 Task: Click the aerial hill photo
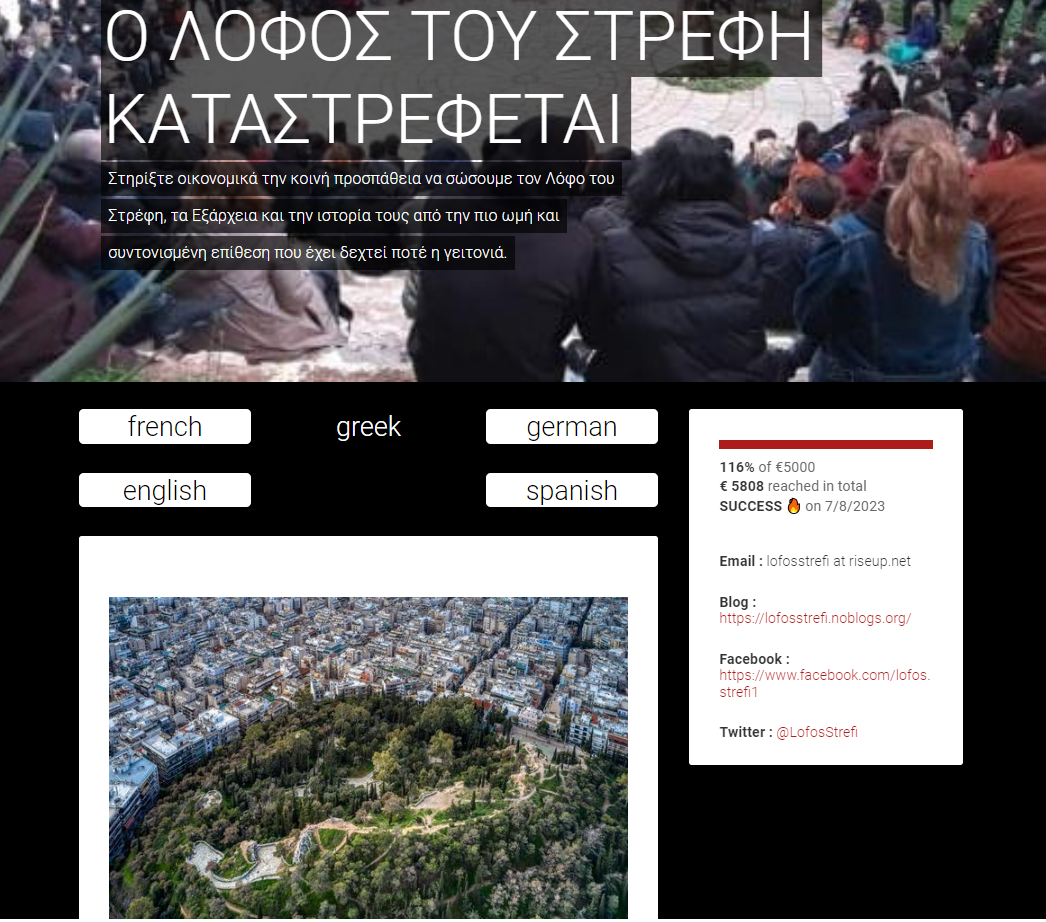click(368, 758)
